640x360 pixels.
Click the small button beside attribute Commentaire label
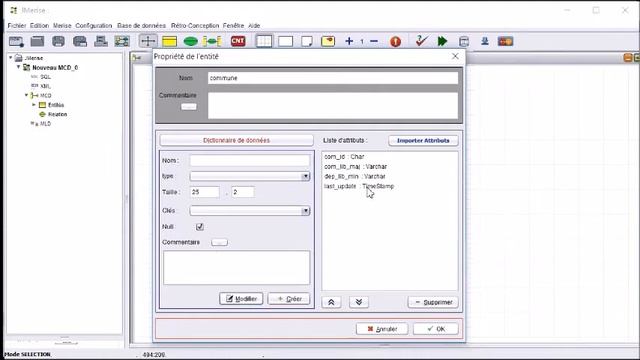click(x=220, y=242)
